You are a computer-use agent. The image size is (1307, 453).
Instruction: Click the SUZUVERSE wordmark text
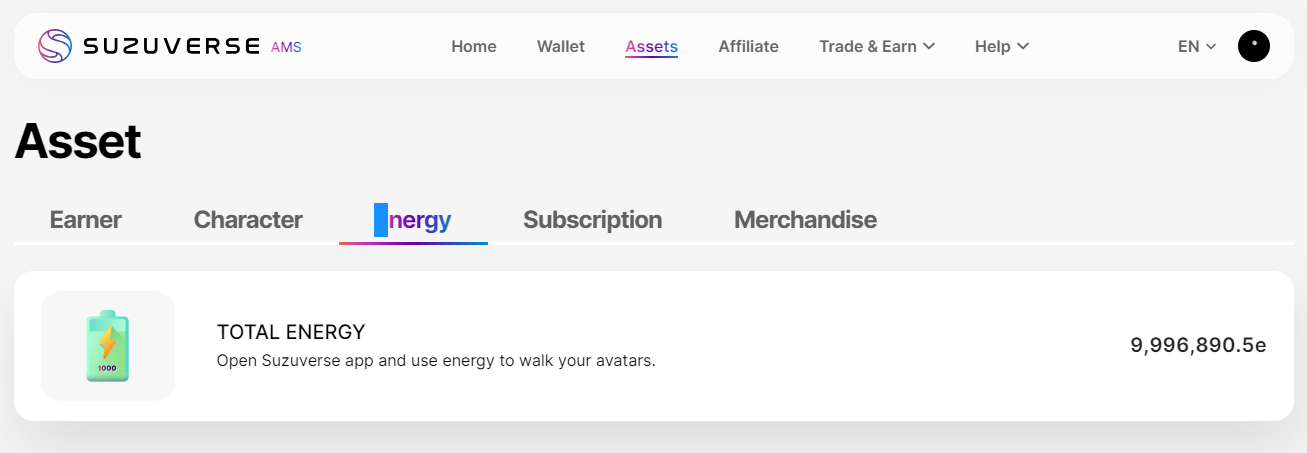point(171,46)
